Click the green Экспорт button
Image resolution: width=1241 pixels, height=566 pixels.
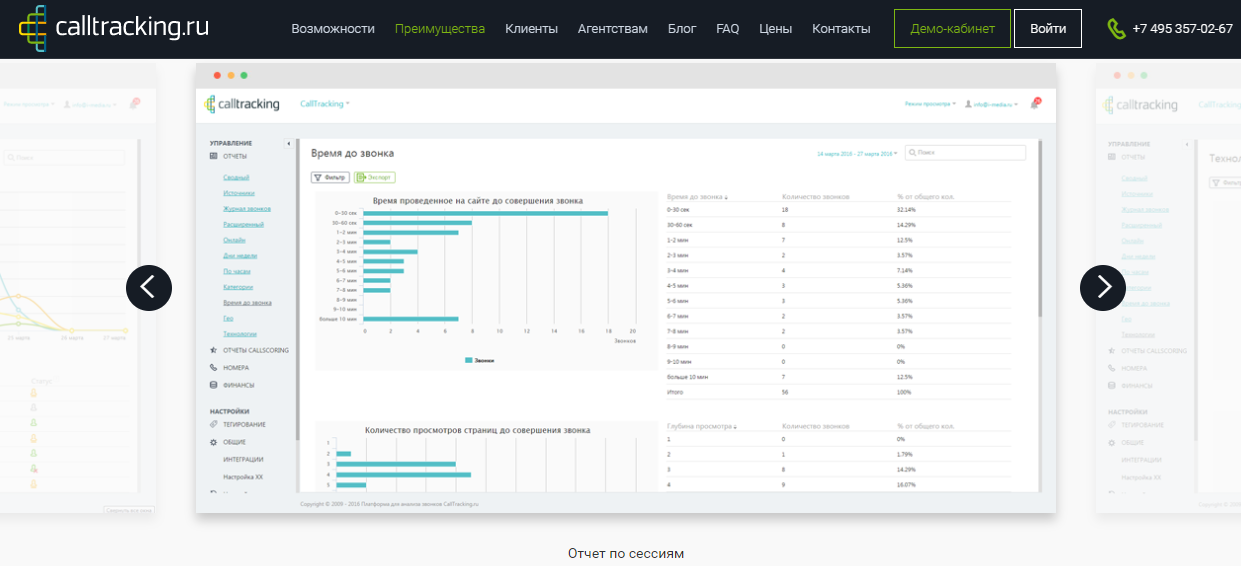(375, 177)
